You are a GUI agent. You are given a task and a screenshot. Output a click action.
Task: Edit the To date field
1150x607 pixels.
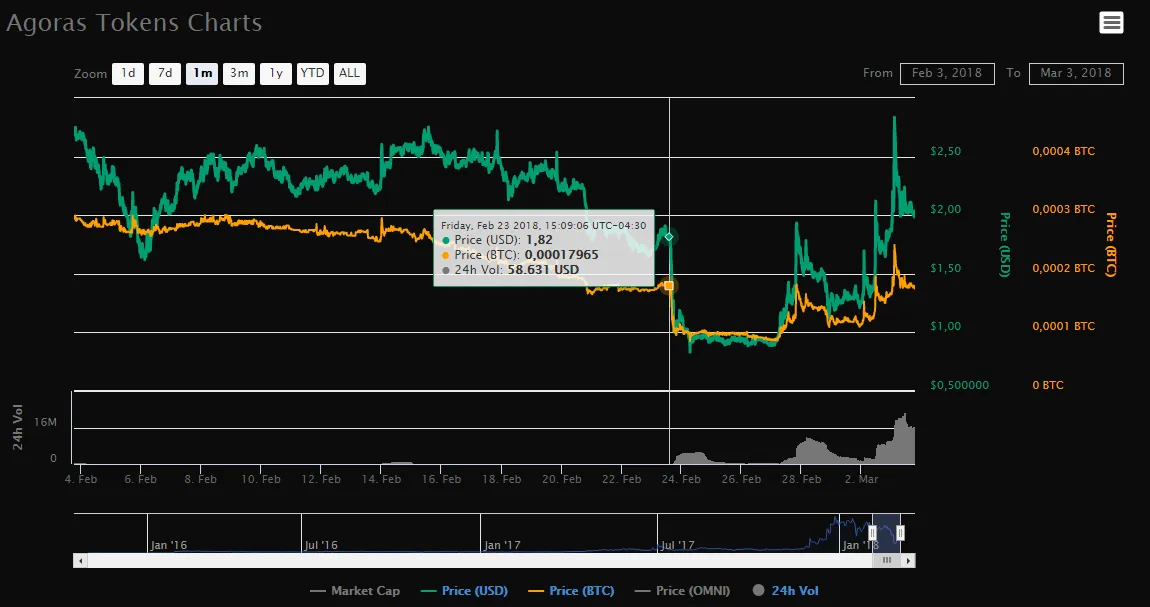[x=1076, y=73]
